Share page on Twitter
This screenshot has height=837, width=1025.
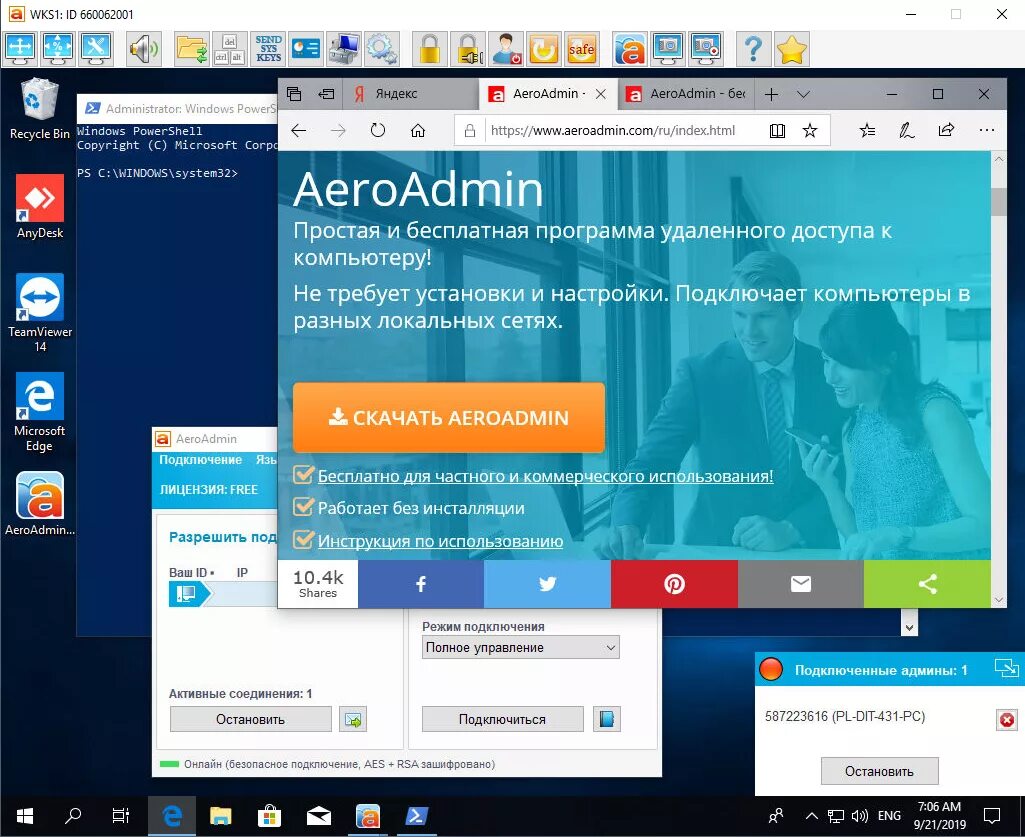pos(547,584)
